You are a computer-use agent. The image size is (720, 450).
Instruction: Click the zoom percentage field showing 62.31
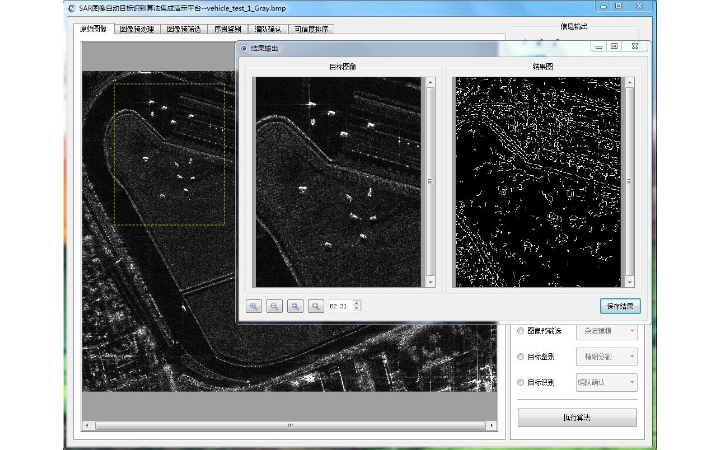coord(340,306)
